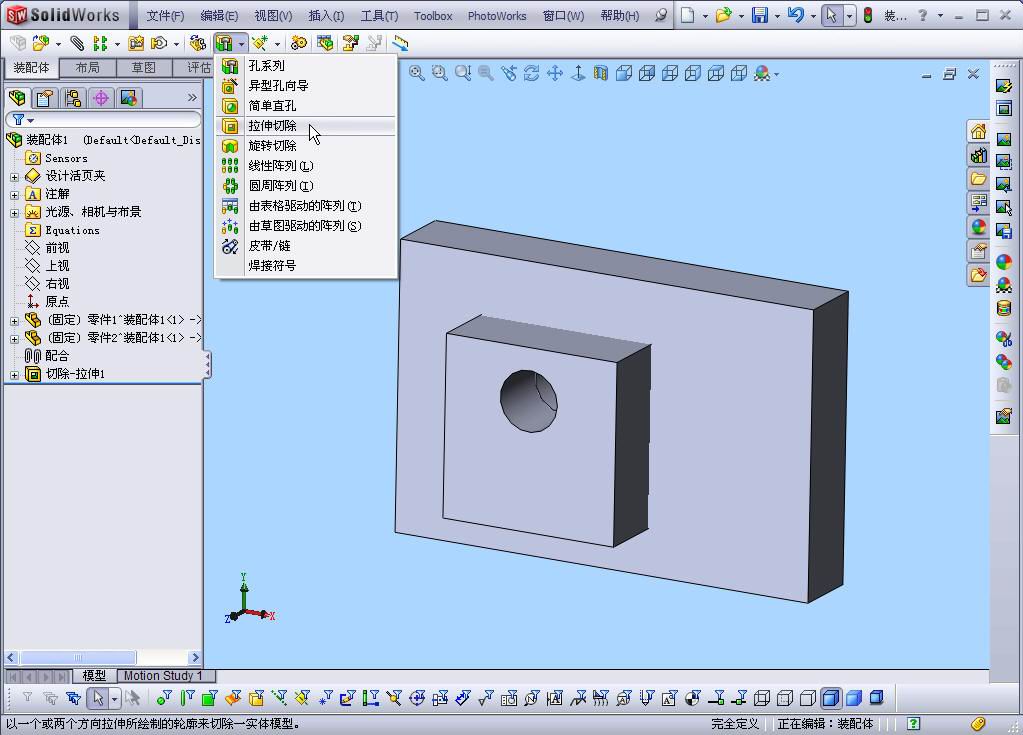Image resolution: width=1023 pixels, height=735 pixels.
Task: Click the Exploded View toolbar icon
Action: pyautogui.click(x=351, y=43)
